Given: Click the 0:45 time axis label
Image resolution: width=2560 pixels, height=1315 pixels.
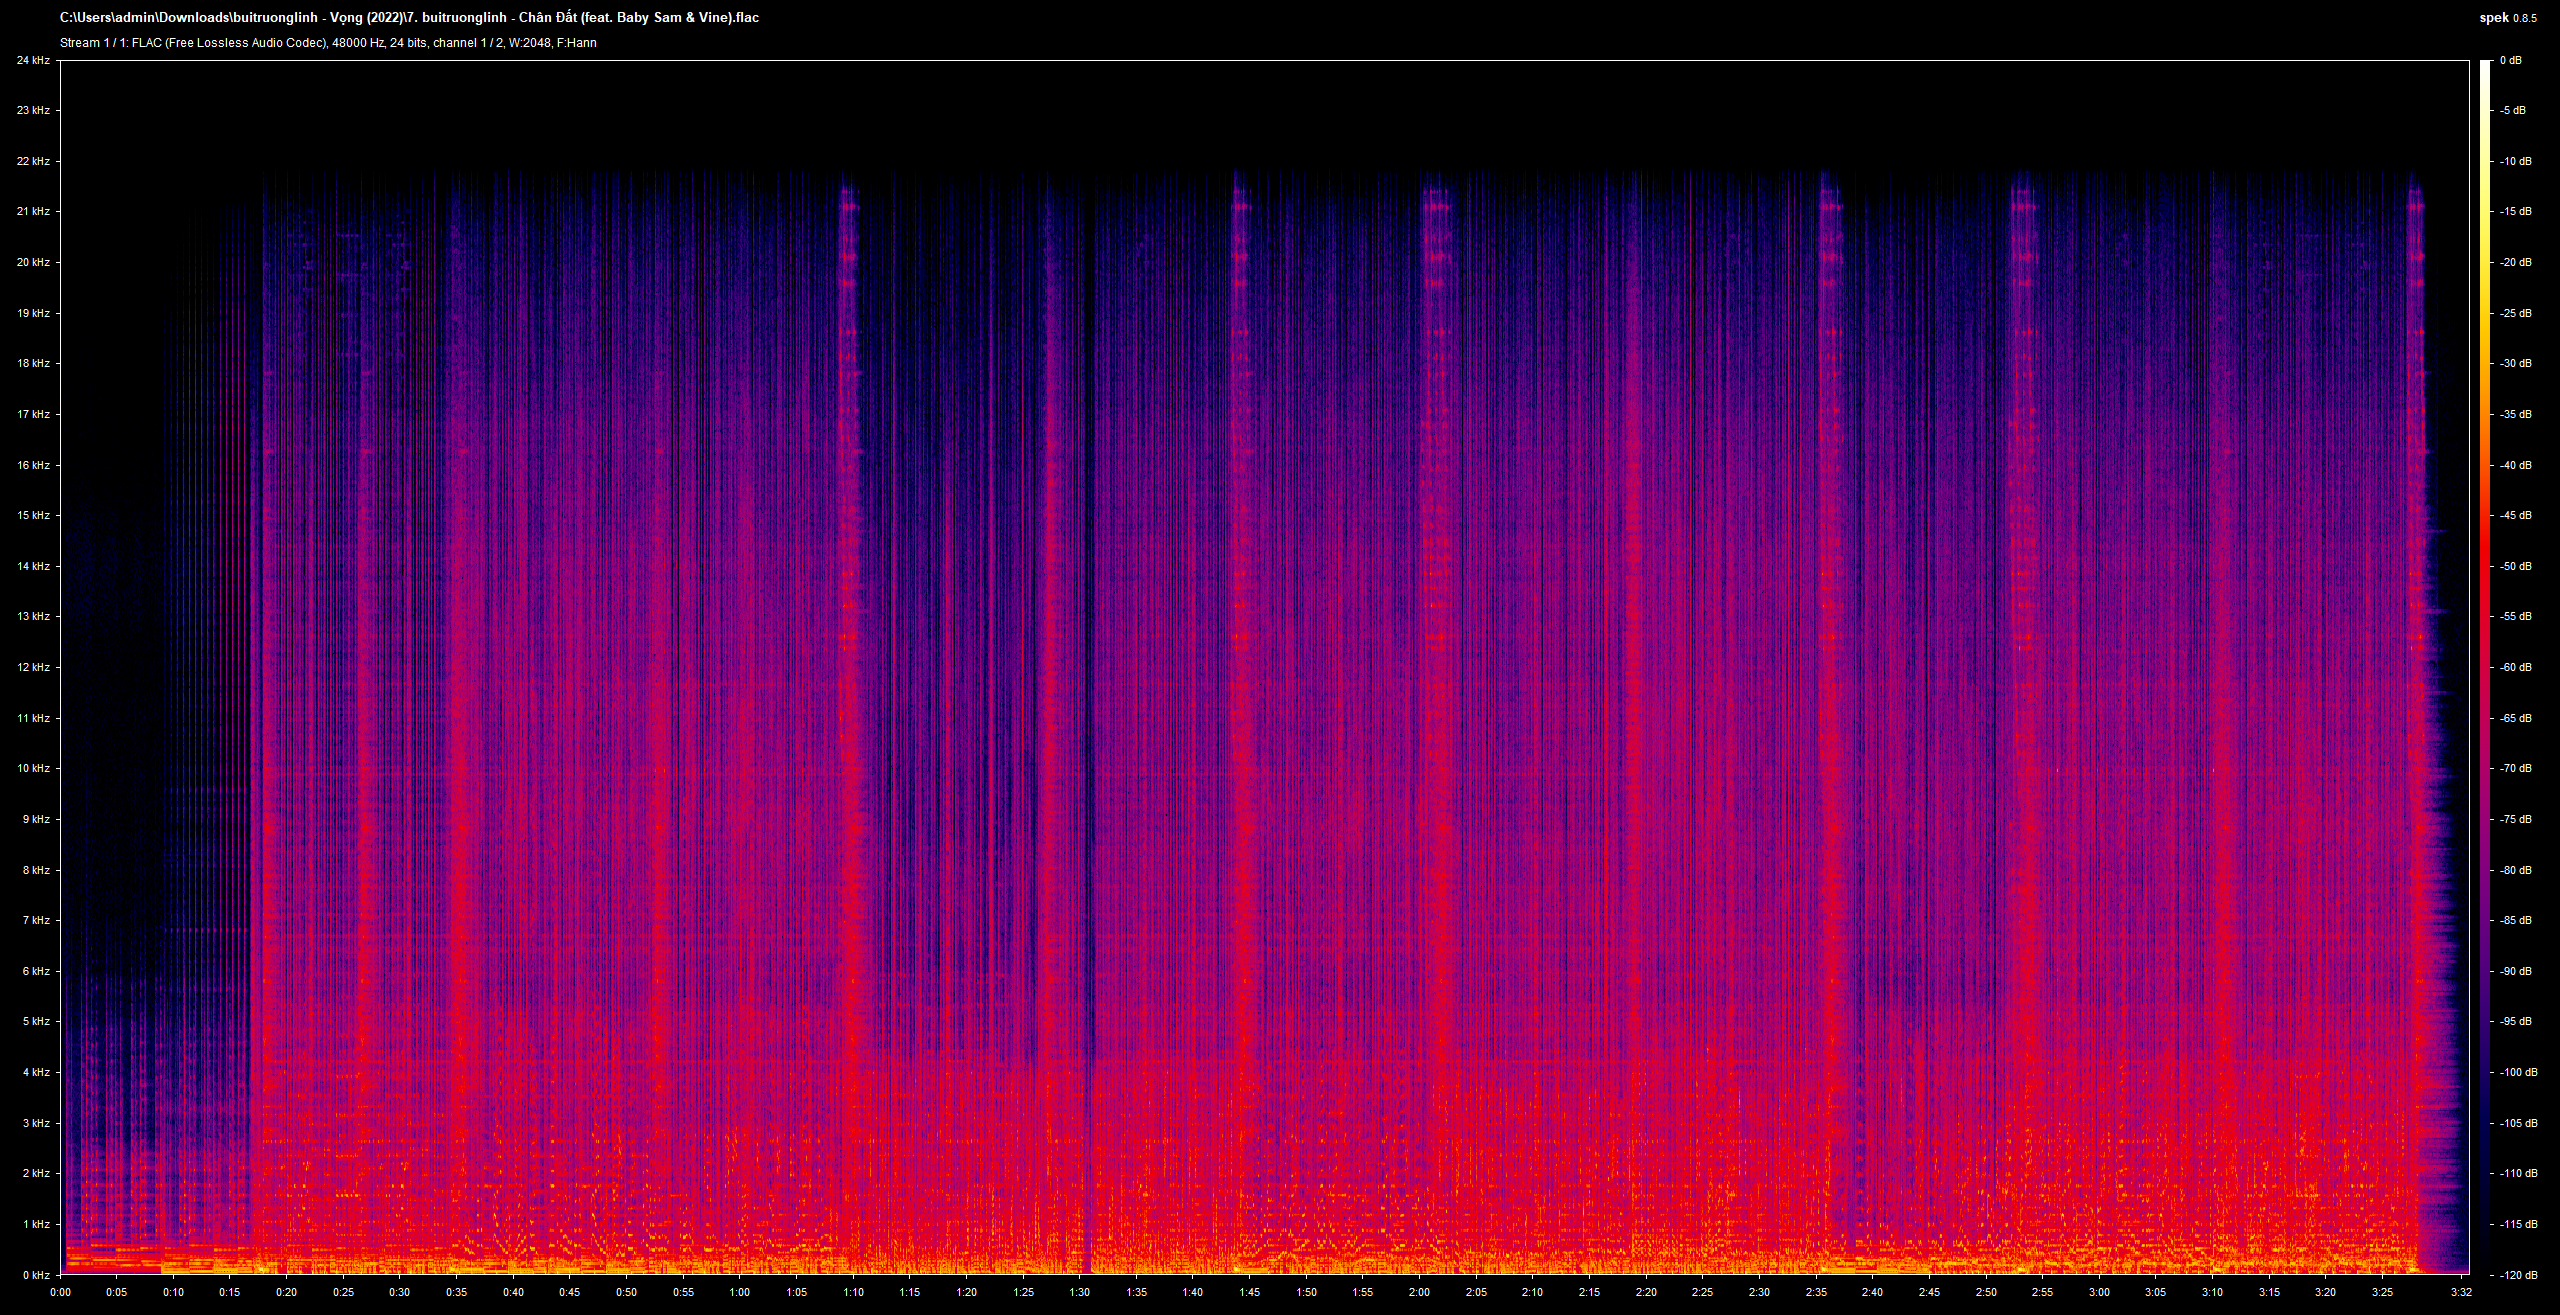Looking at the screenshot, I should pos(570,1293).
